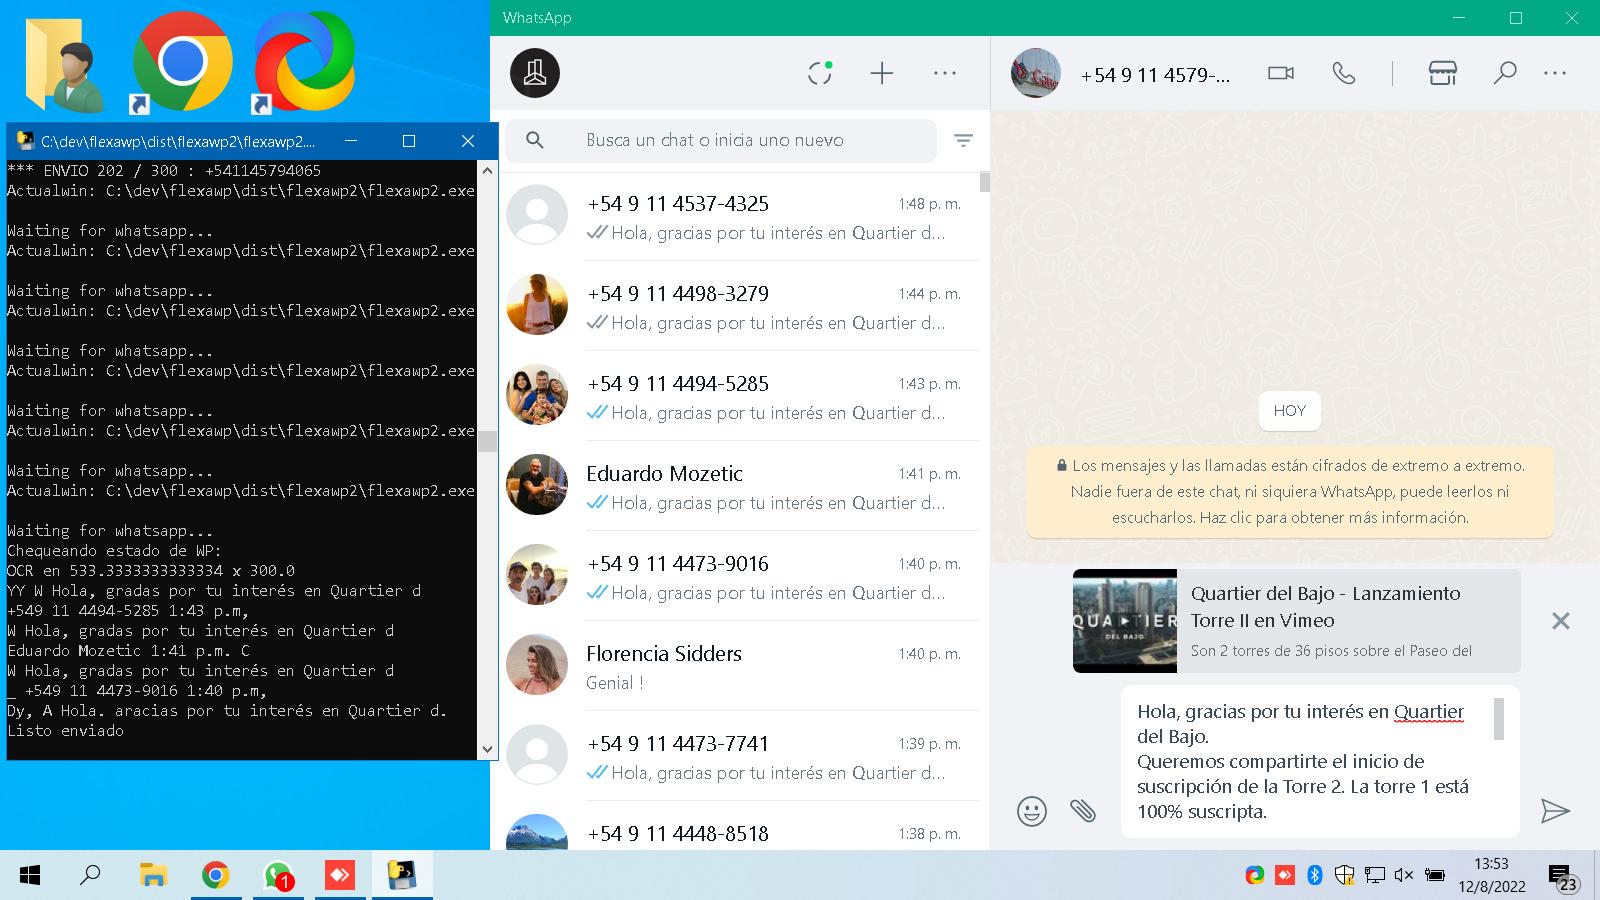This screenshot has height=900, width=1600.
Task: Open the business catalog store icon
Action: 1442,73
